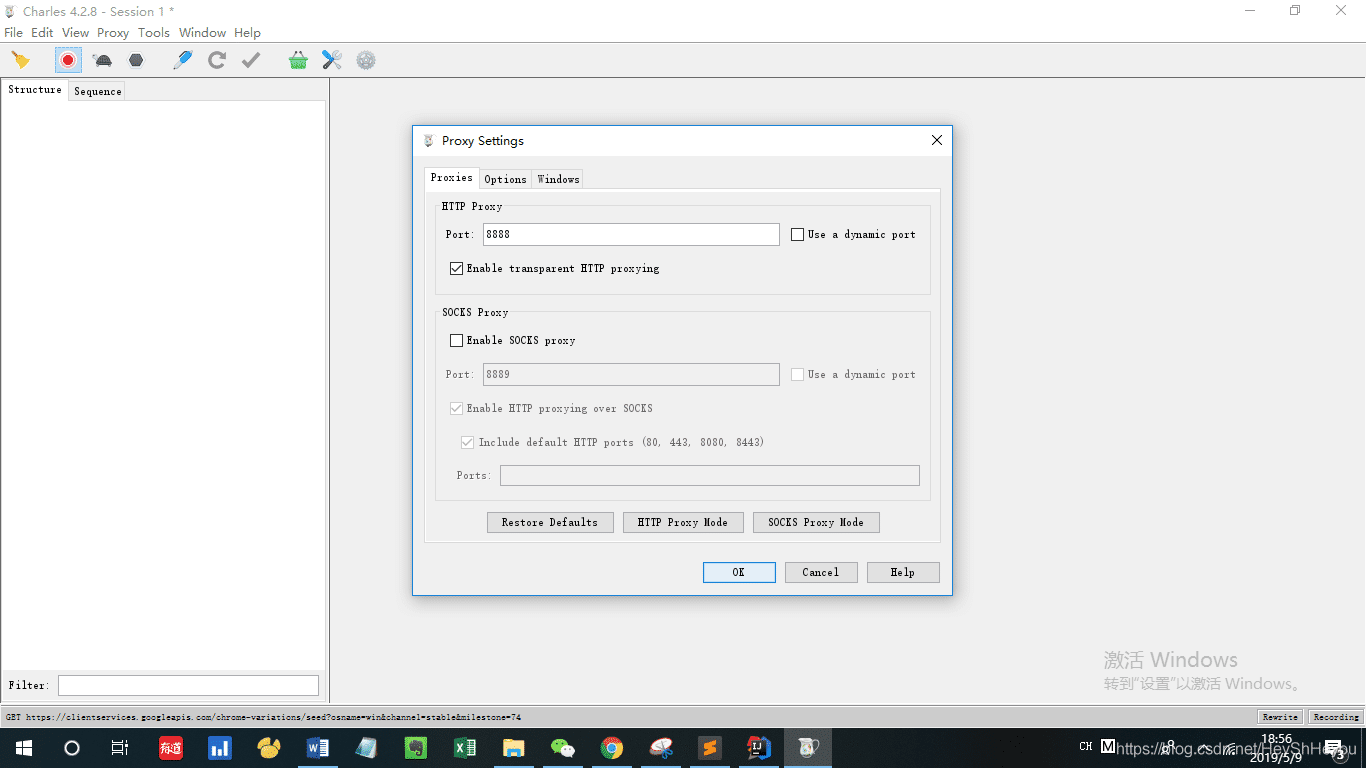The image size is (1366, 768).
Task: Disable transparent HTTP proxying checkbox
Action: tap(457, 269)
